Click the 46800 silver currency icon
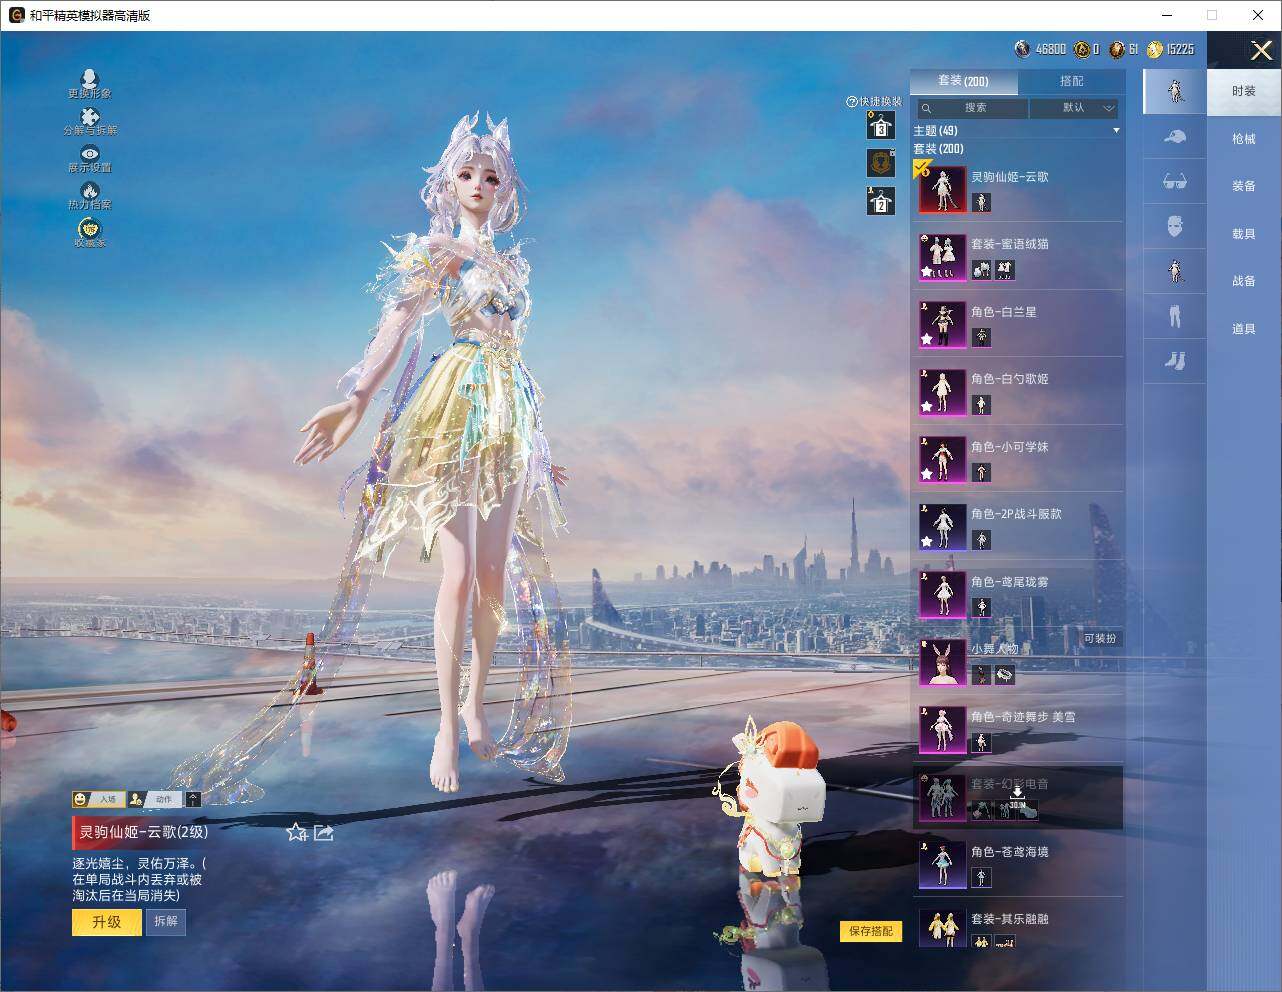The width and height of the screenshot is (1282, 992). tap(1022, 49)
